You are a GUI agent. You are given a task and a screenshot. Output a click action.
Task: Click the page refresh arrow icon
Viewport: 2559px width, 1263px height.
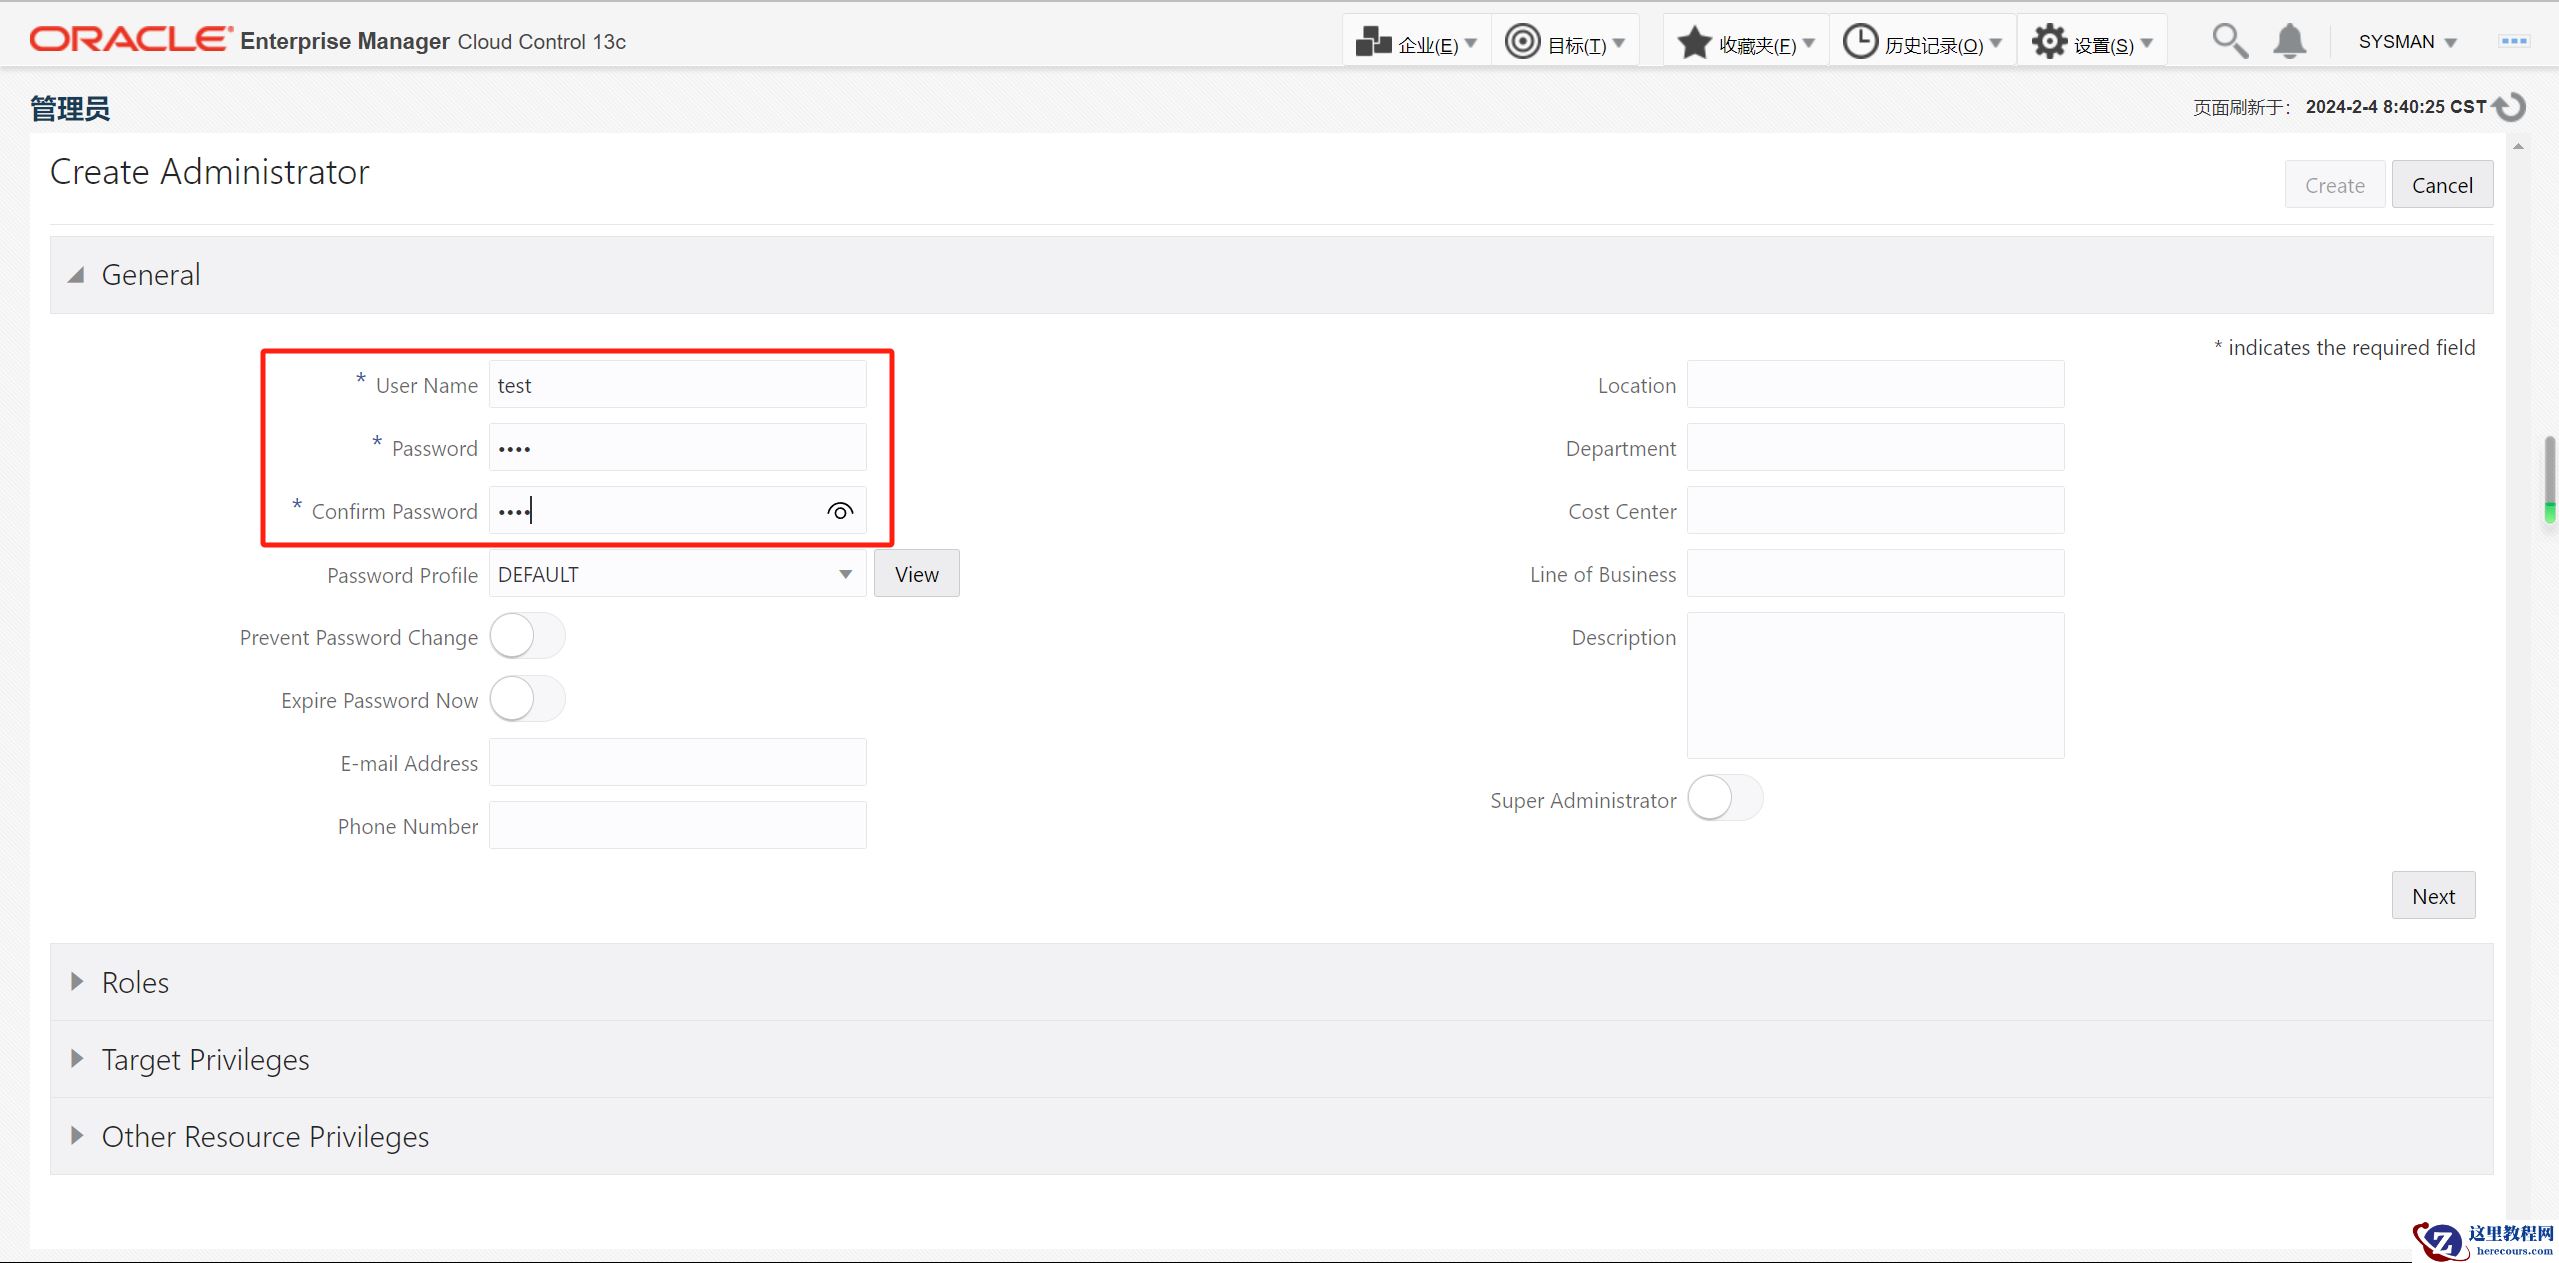click(x=2511, y=107)
